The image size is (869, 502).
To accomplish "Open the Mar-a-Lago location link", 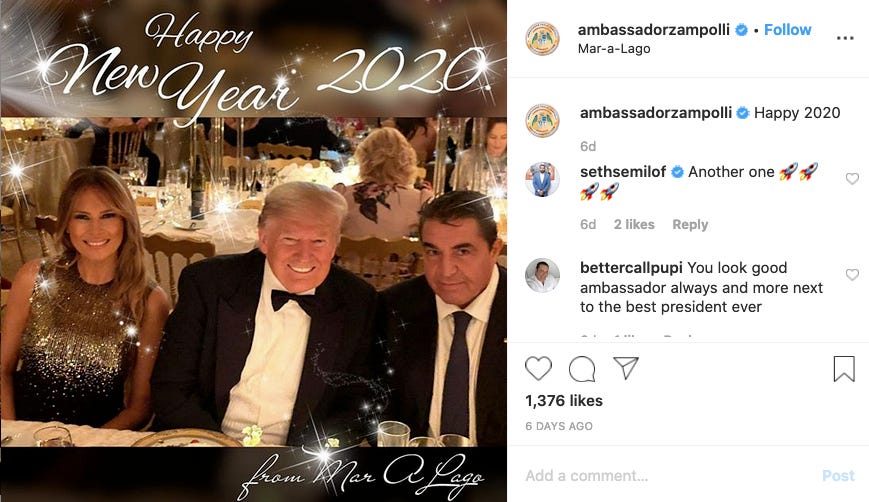I will coord(614,49).
